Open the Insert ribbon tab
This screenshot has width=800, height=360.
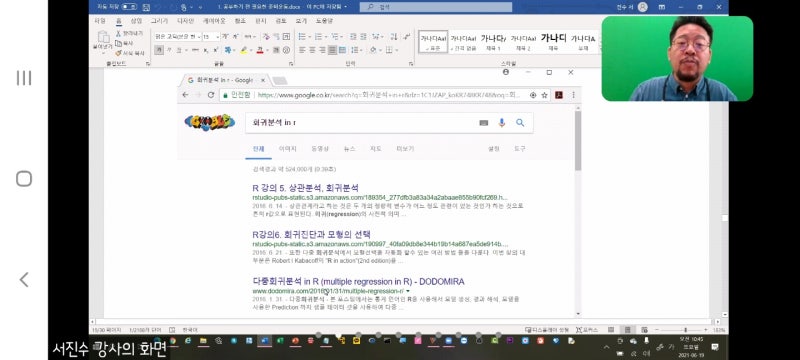click(x=136, y=21)
